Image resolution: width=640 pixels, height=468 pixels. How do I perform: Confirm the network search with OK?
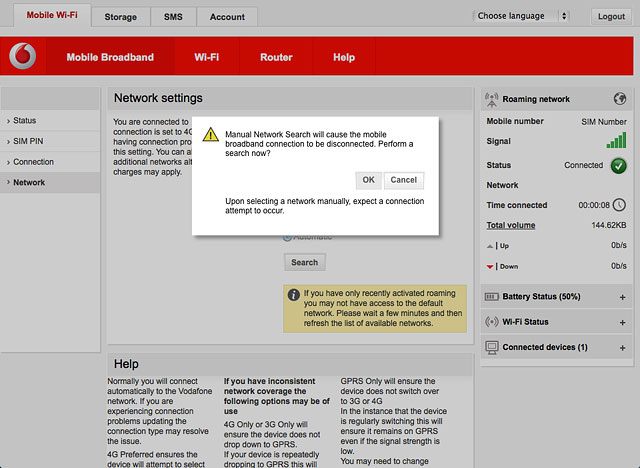368,180
